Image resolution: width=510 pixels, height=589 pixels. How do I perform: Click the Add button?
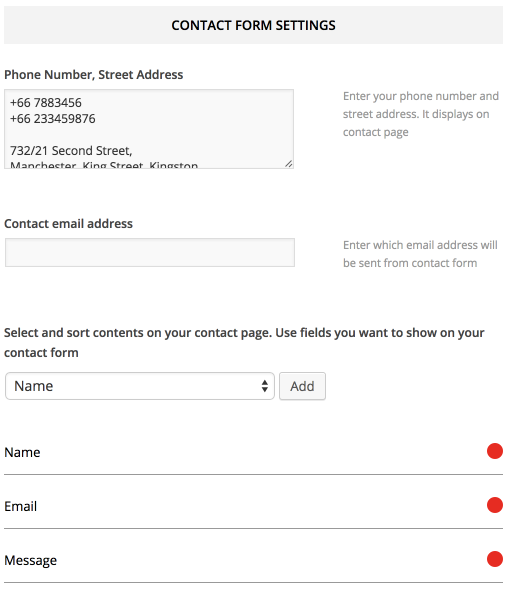pyautogui.click(x=302, y=386)
